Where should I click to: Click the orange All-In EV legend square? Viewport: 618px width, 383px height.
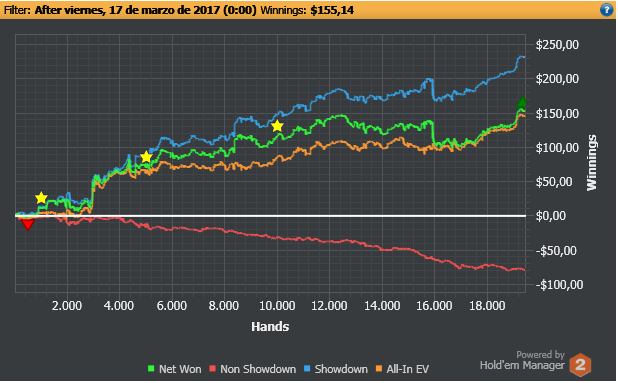pos(379,369)
